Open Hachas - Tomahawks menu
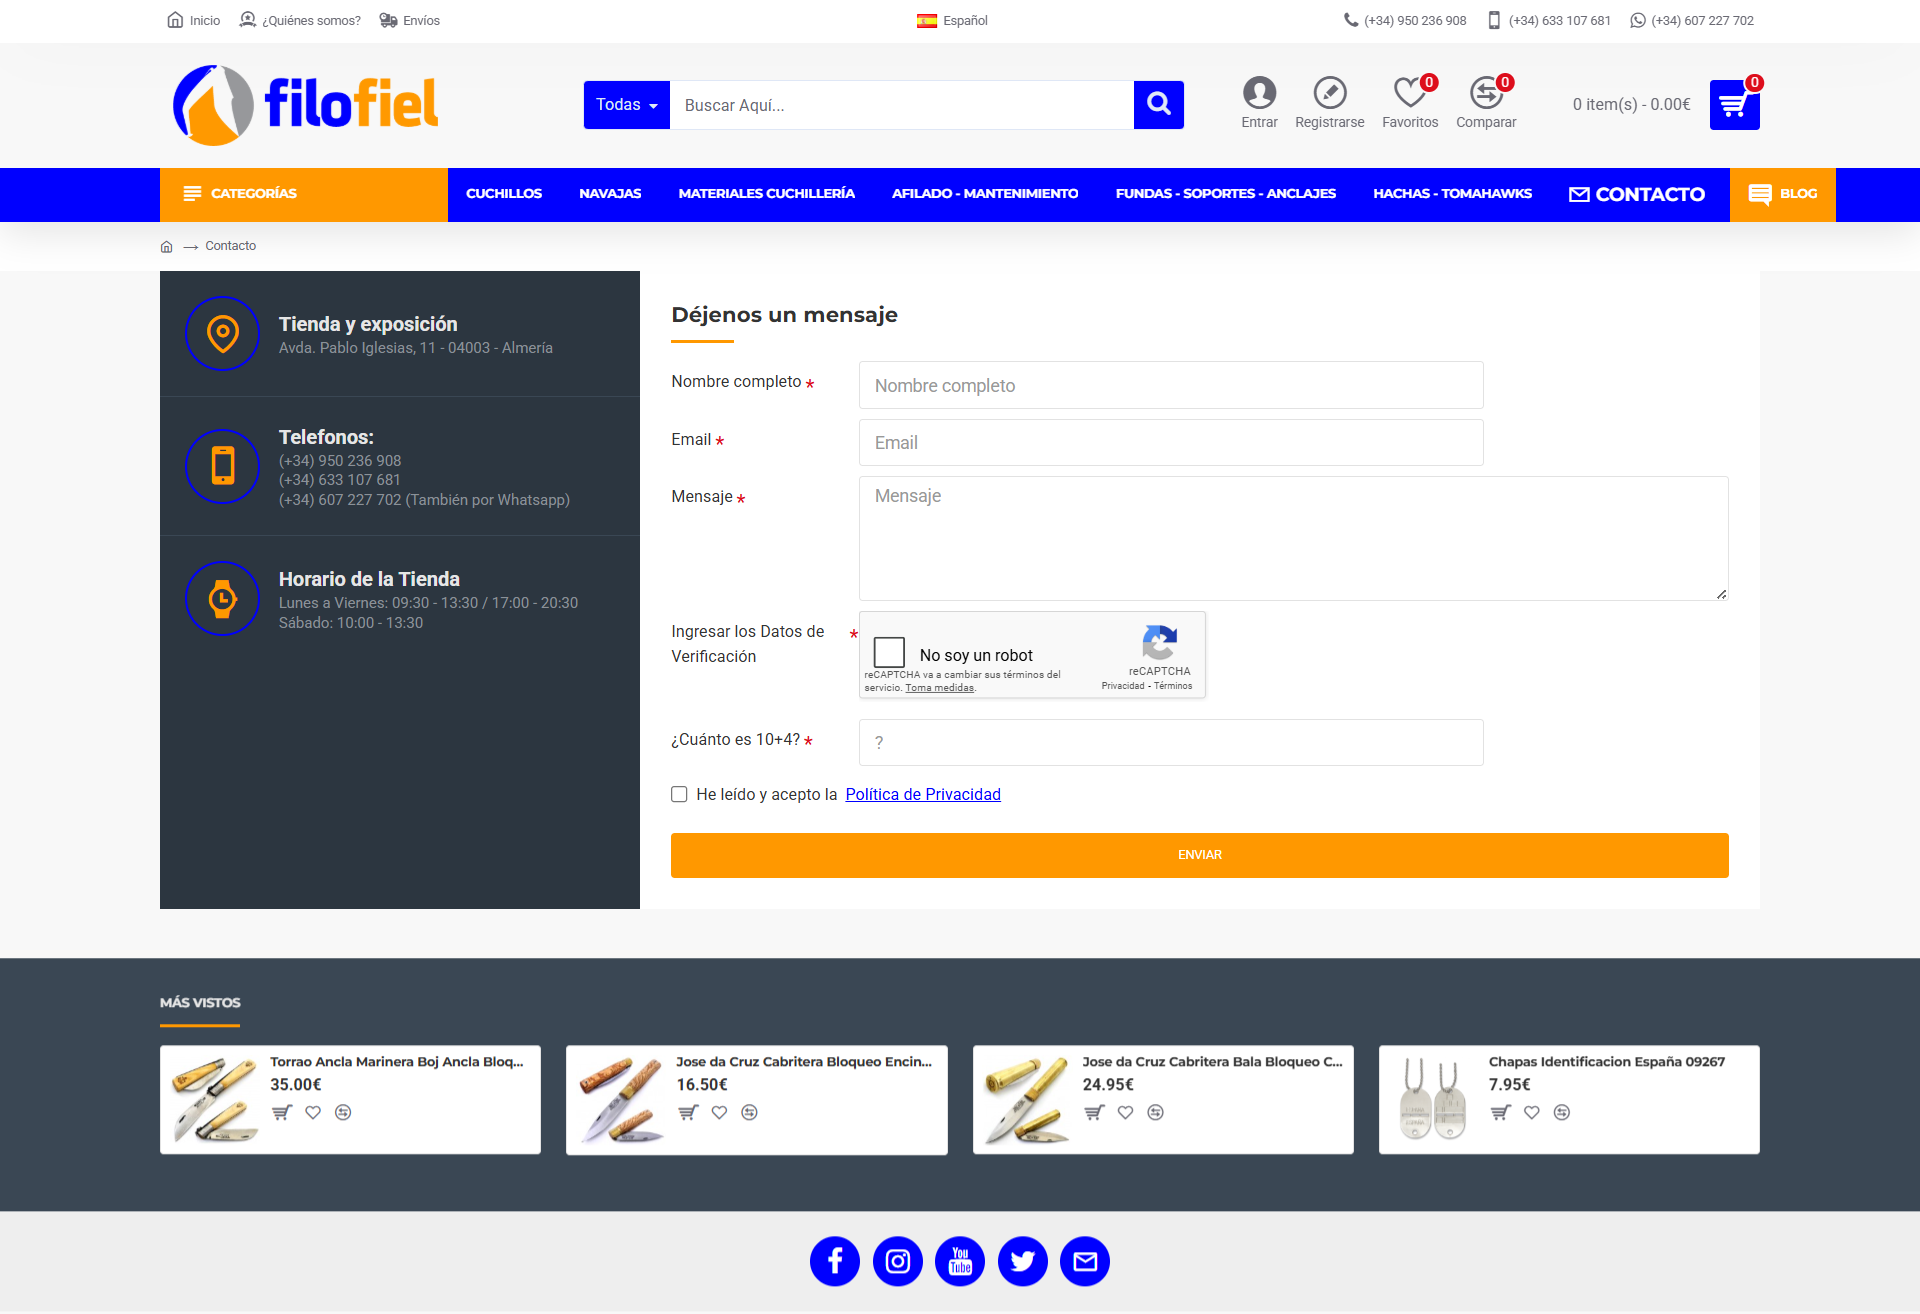The image size is (1920, 1314). 1452,194
